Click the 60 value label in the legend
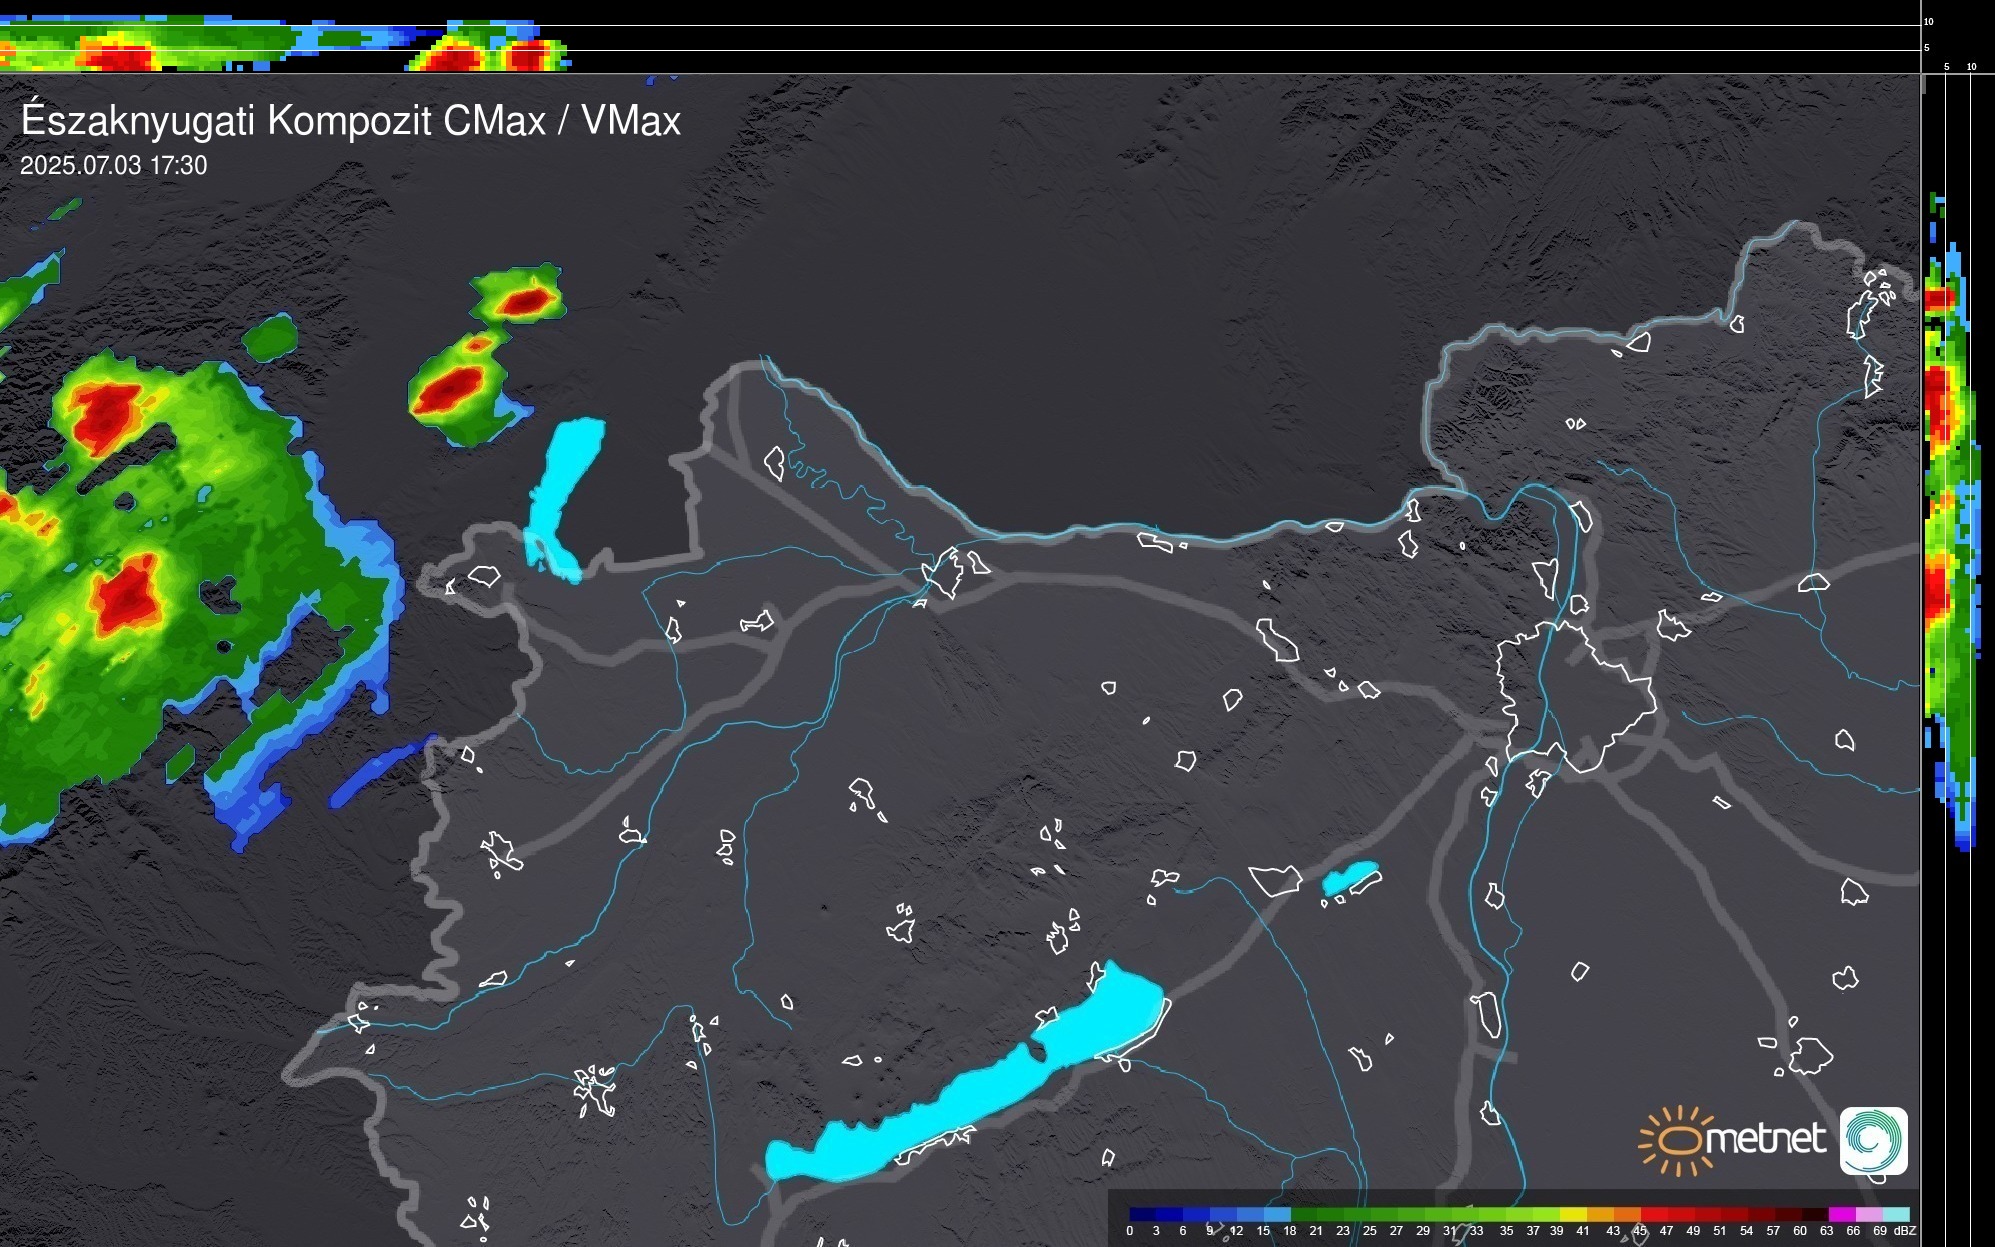 click(1799, 1231)
